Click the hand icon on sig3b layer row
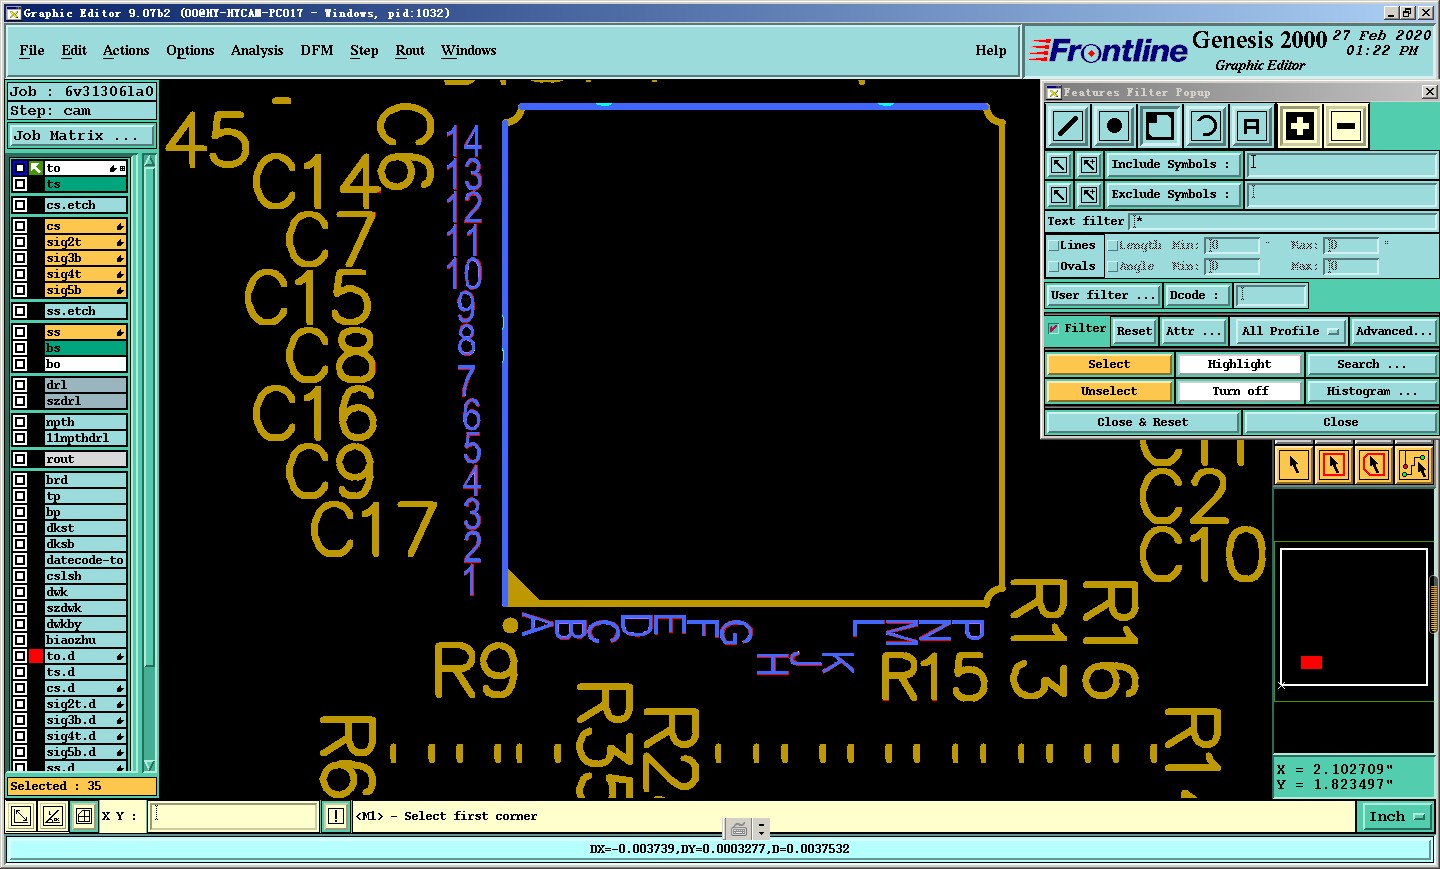 coord(119,259)
